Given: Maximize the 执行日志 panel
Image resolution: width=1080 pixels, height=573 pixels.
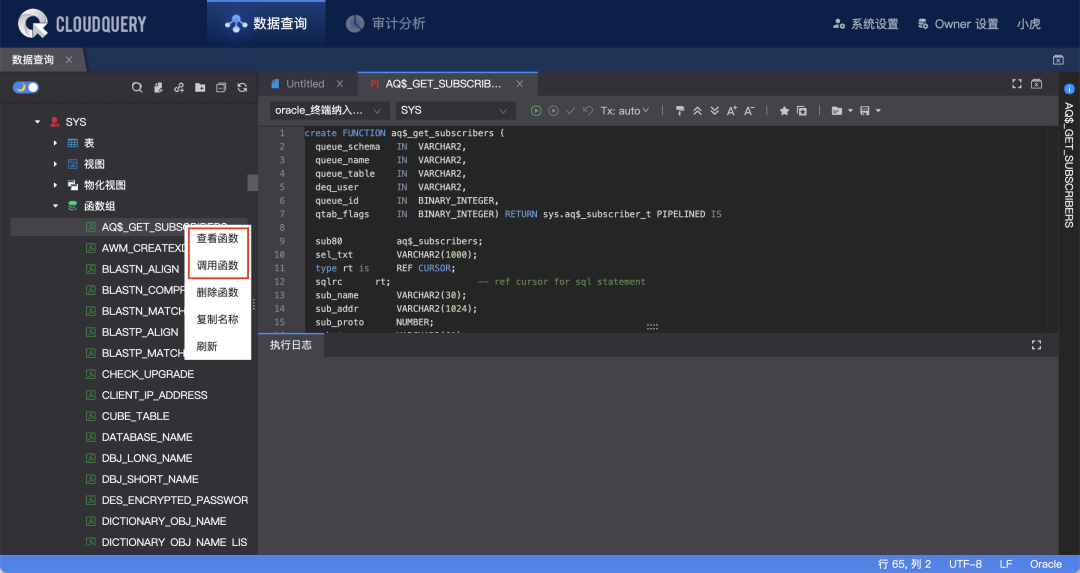Looking at the screenshot, I should (1036, 345).
